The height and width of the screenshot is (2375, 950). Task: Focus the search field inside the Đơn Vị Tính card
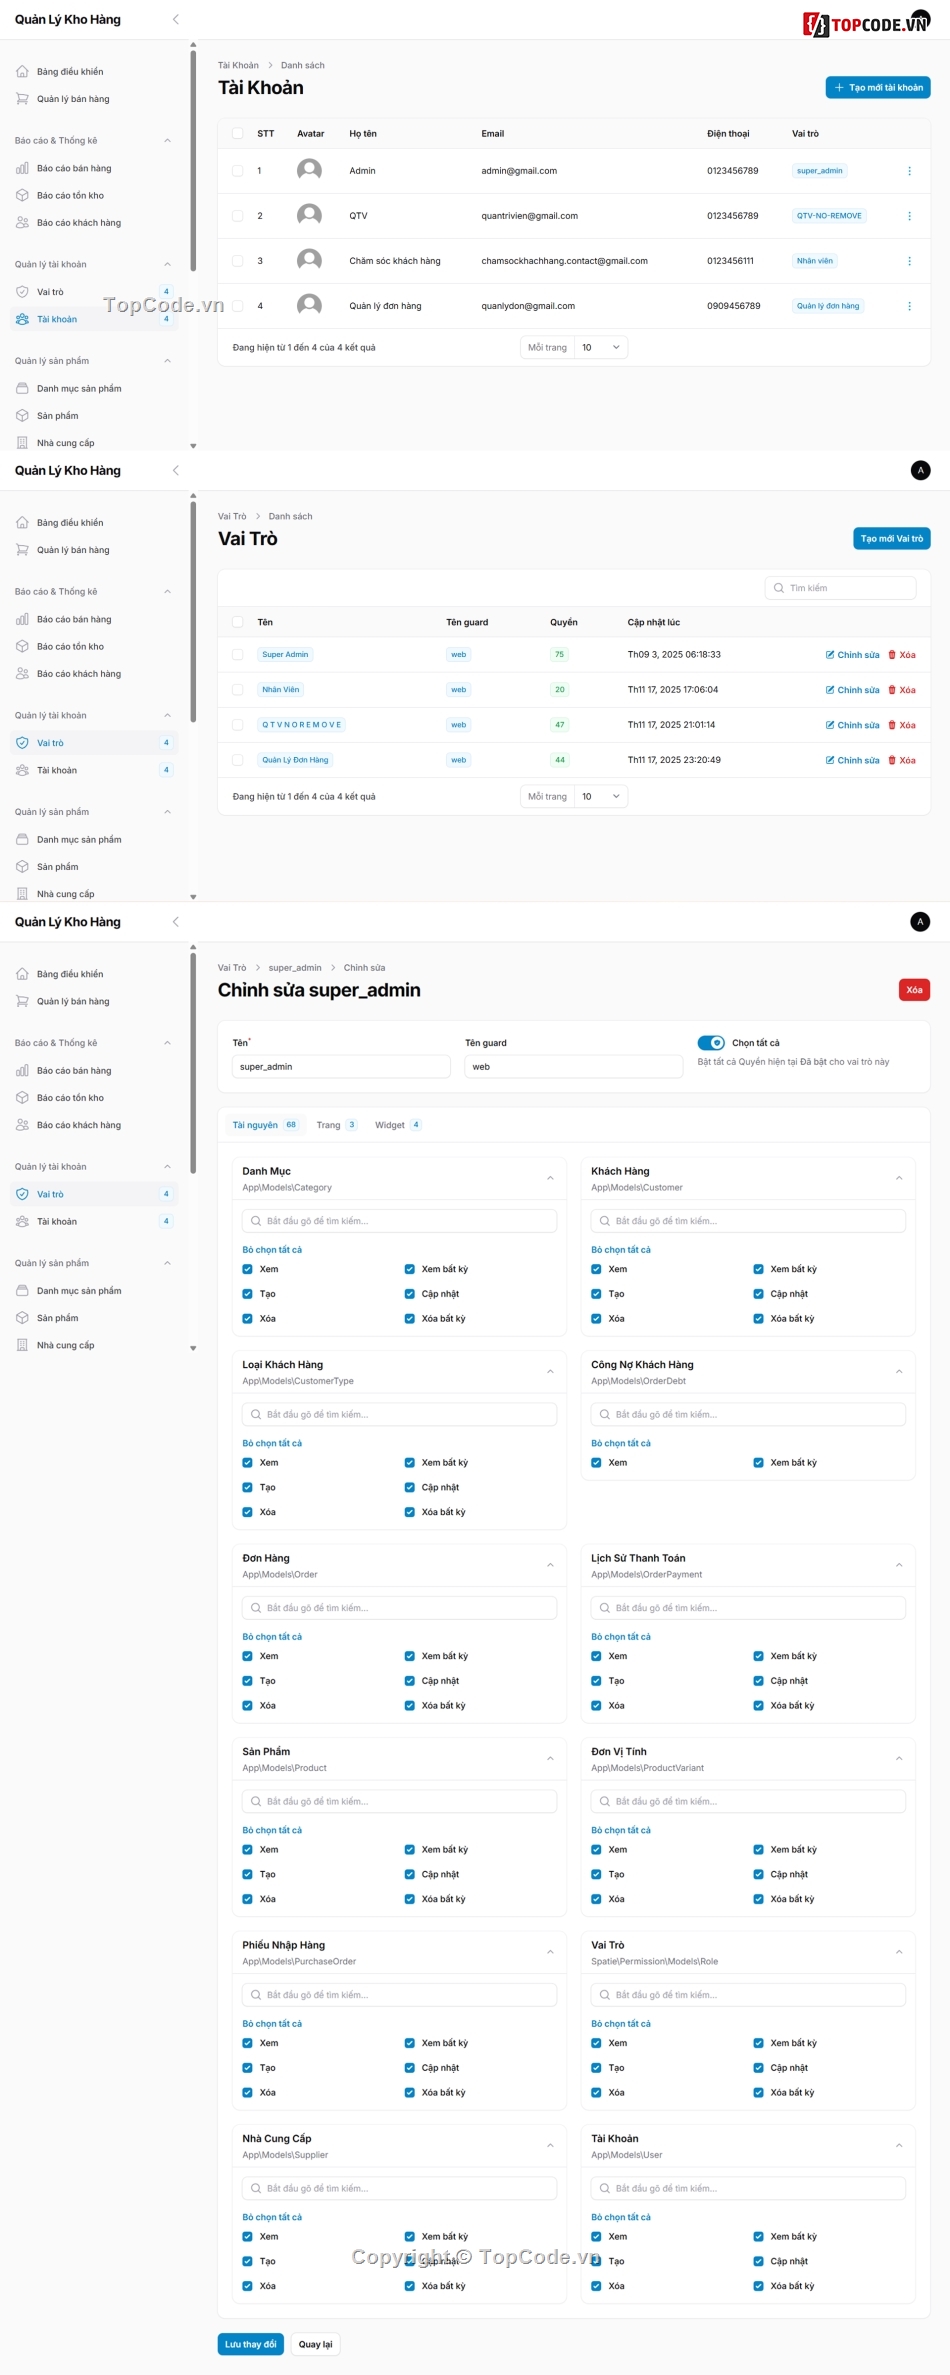pyautogui.click(x=748, y=1801)
